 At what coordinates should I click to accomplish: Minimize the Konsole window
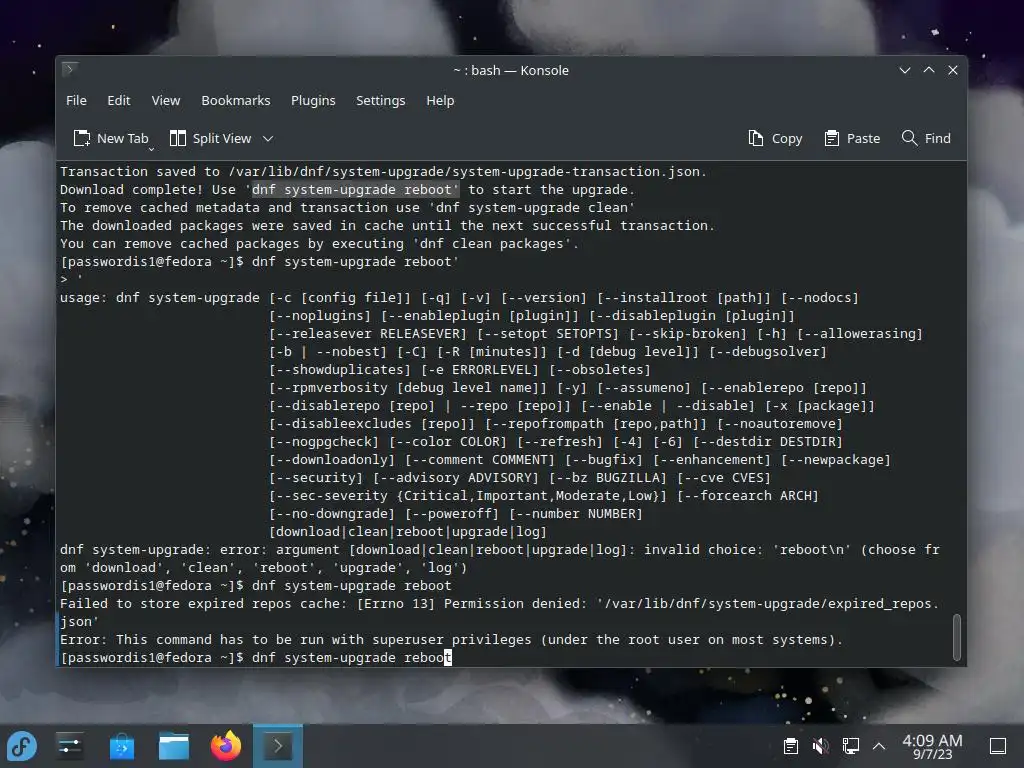904,70
